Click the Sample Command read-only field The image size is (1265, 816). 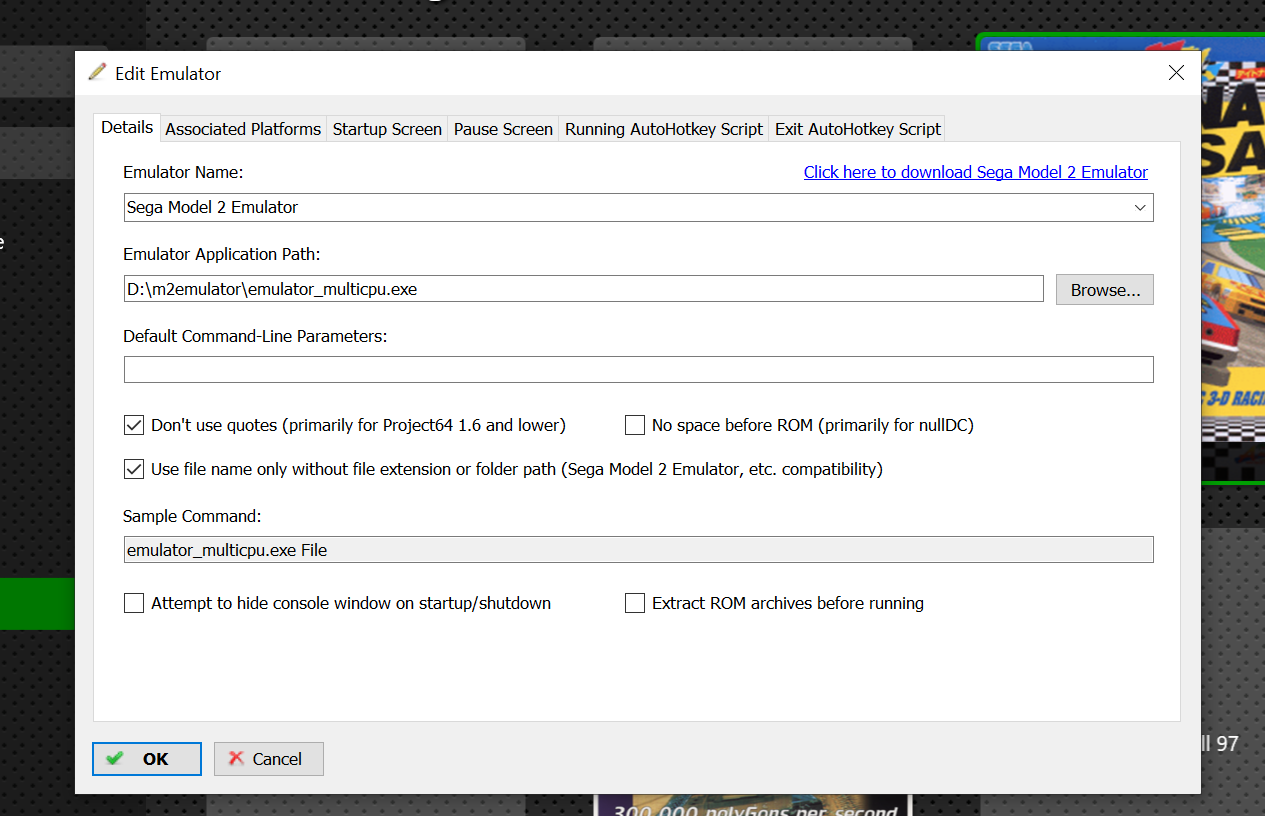point(638,549)
